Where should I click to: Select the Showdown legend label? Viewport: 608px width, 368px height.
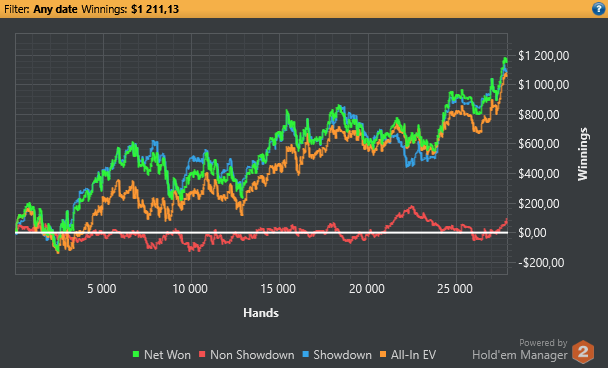tap(342, 355)
